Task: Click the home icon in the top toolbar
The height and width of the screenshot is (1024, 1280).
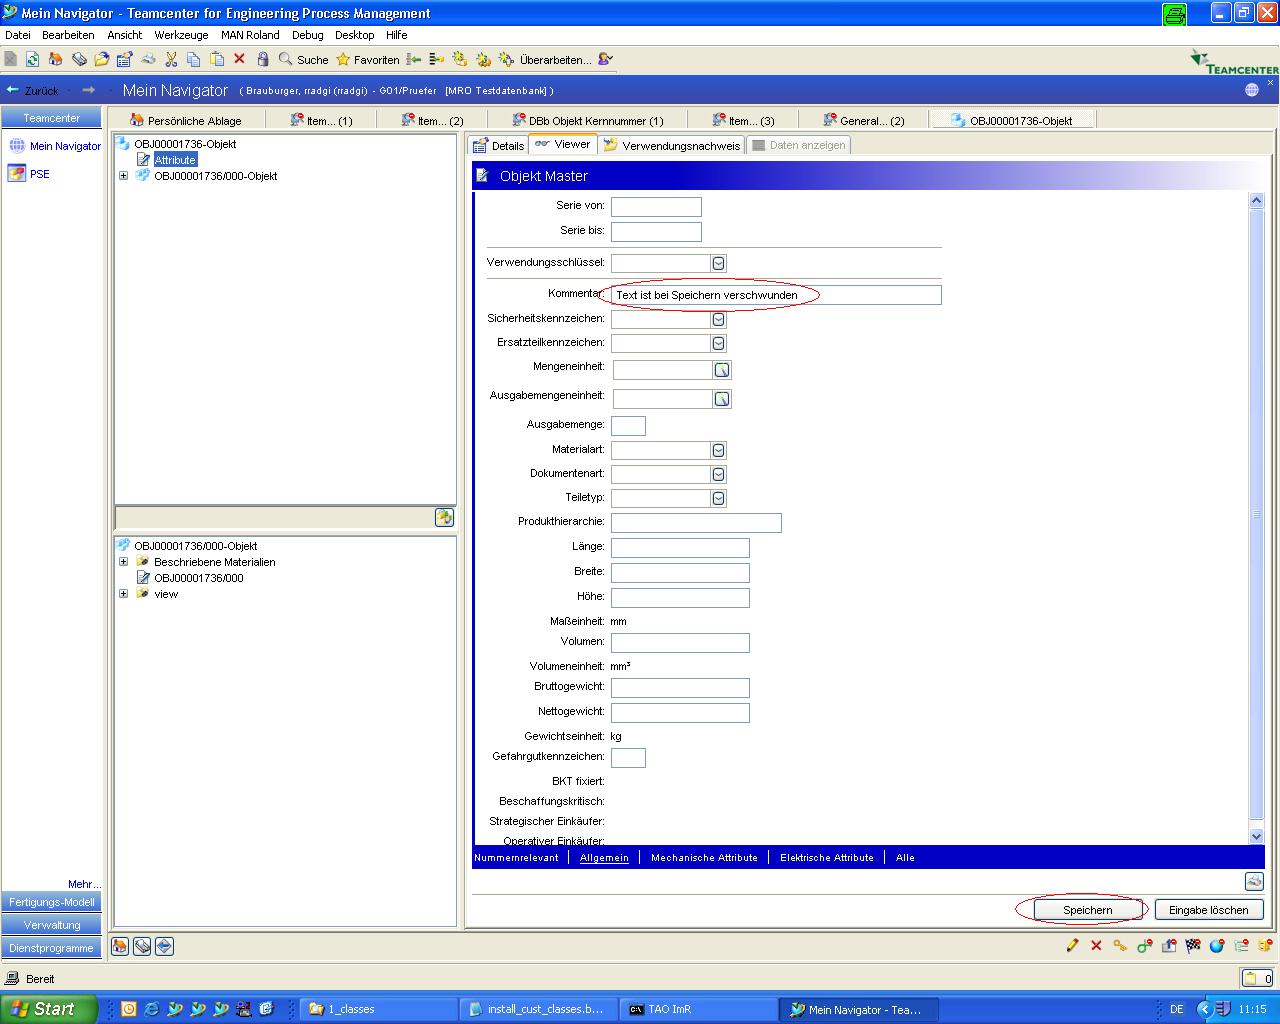Action: tap(55, 59)
